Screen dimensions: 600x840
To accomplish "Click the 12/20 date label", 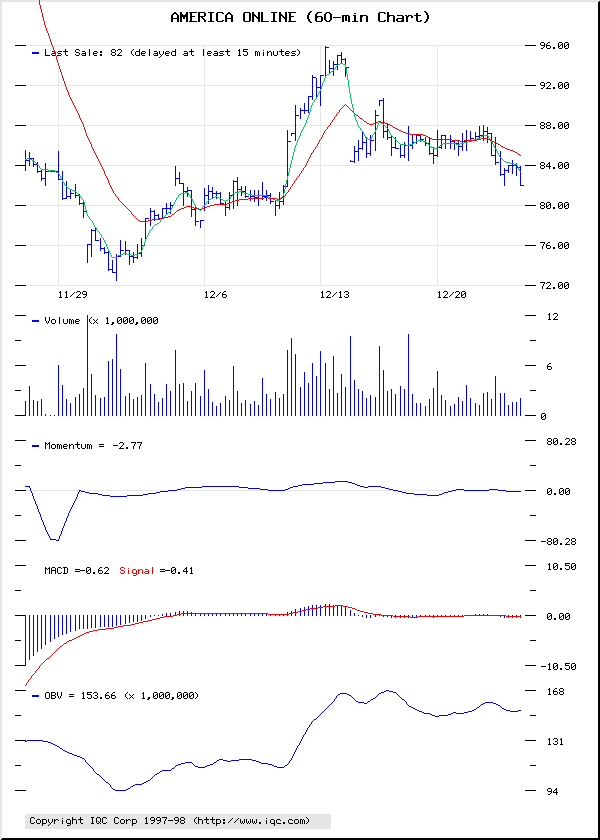I will point(452,295).
